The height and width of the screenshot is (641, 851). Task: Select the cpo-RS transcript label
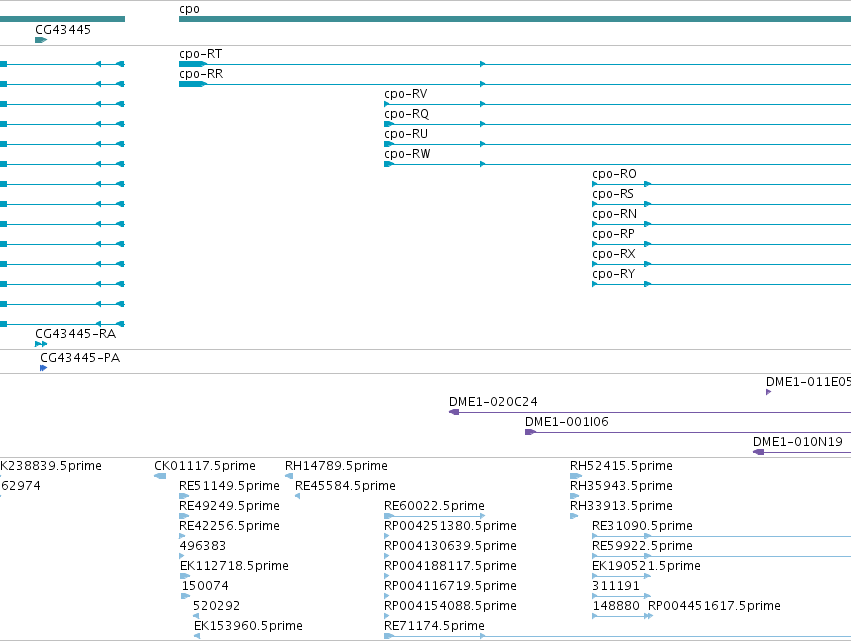(x=613, y=194)
